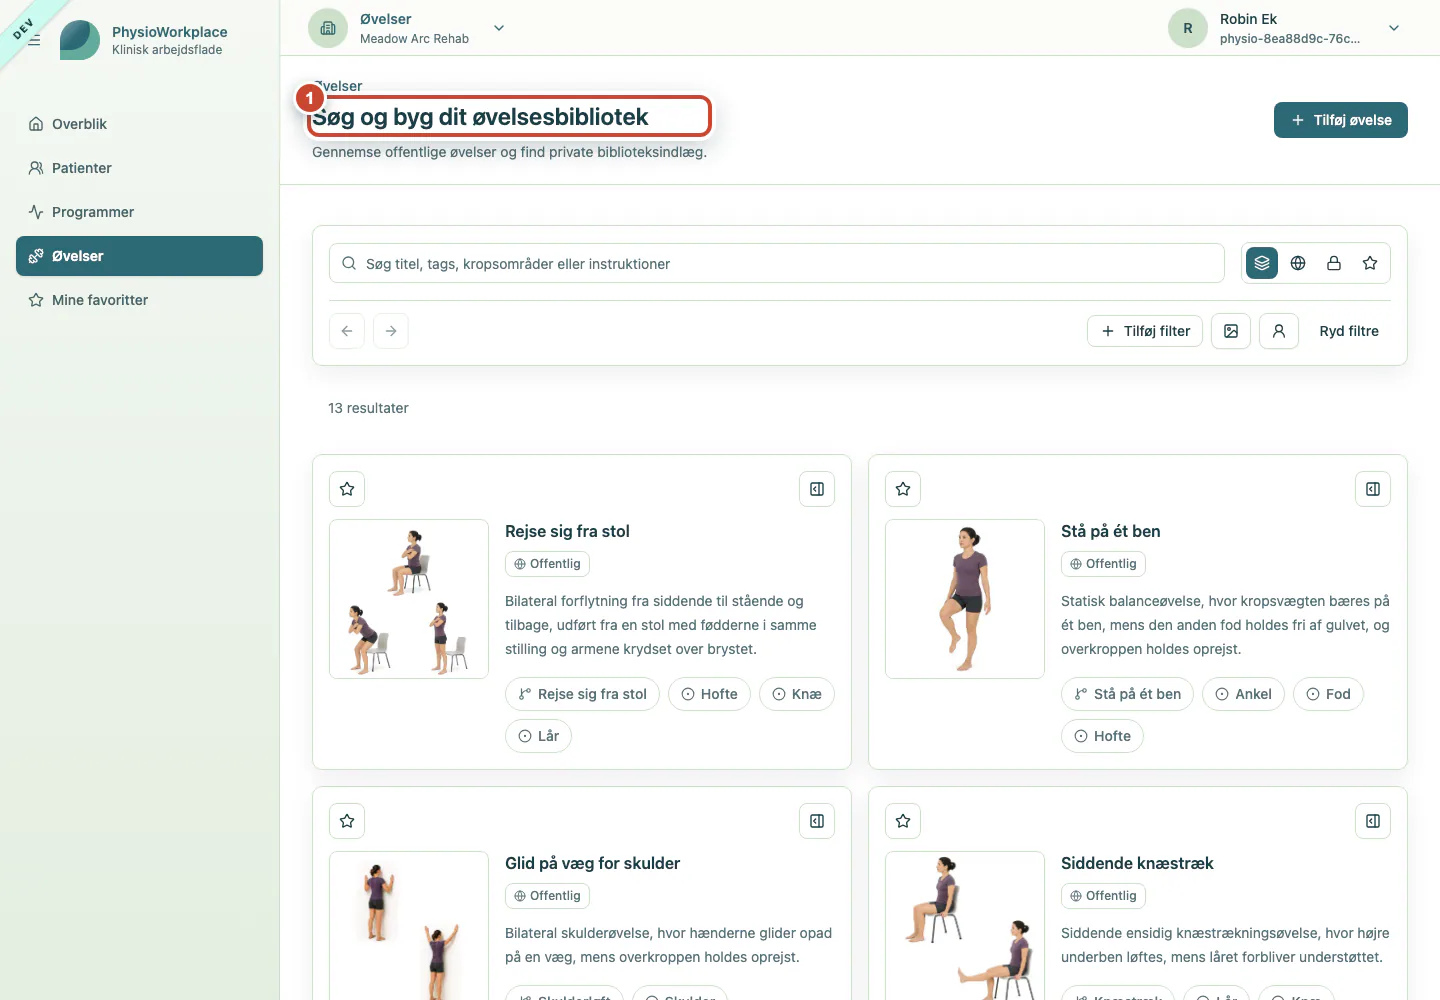This screenshot has height=1000, width=1440.
Task: Select the all-sources layers filter icon
Action: point(1262,263)
